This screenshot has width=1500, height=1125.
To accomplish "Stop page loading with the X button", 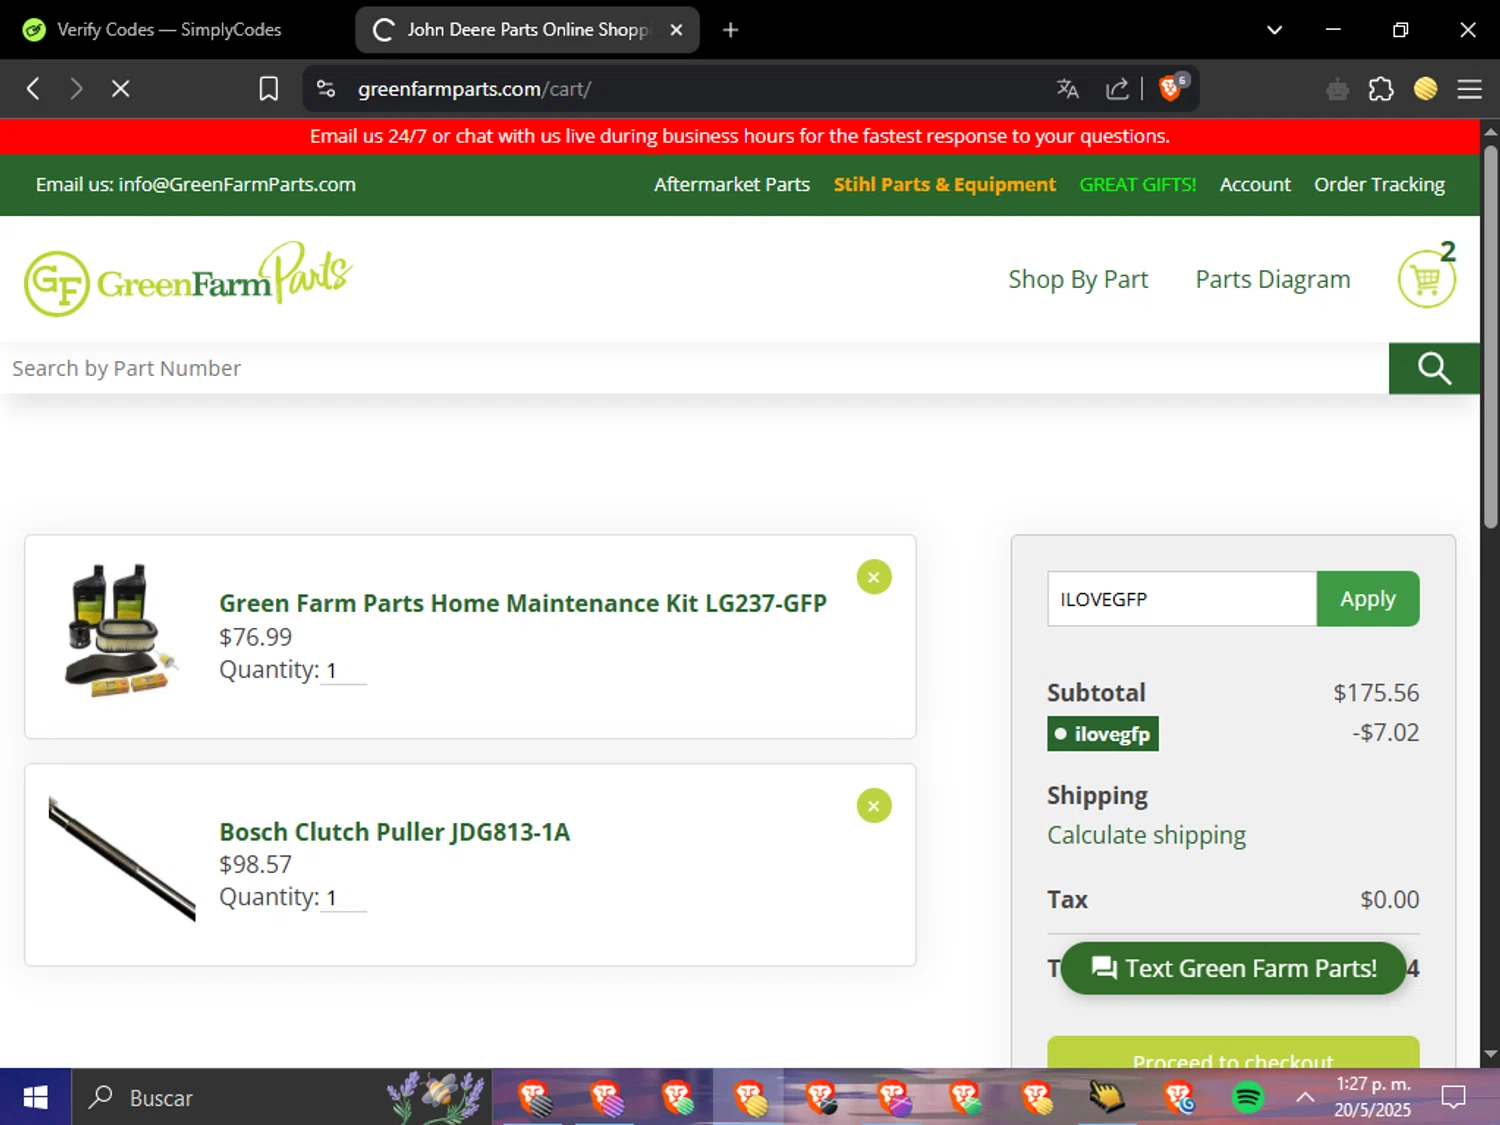I will 120,89.
